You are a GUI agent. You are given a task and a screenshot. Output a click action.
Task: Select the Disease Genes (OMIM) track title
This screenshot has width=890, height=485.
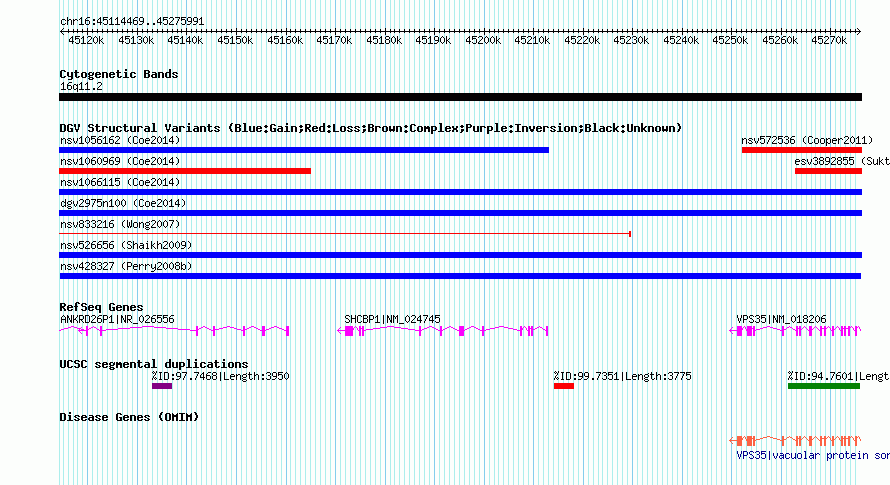129,417
